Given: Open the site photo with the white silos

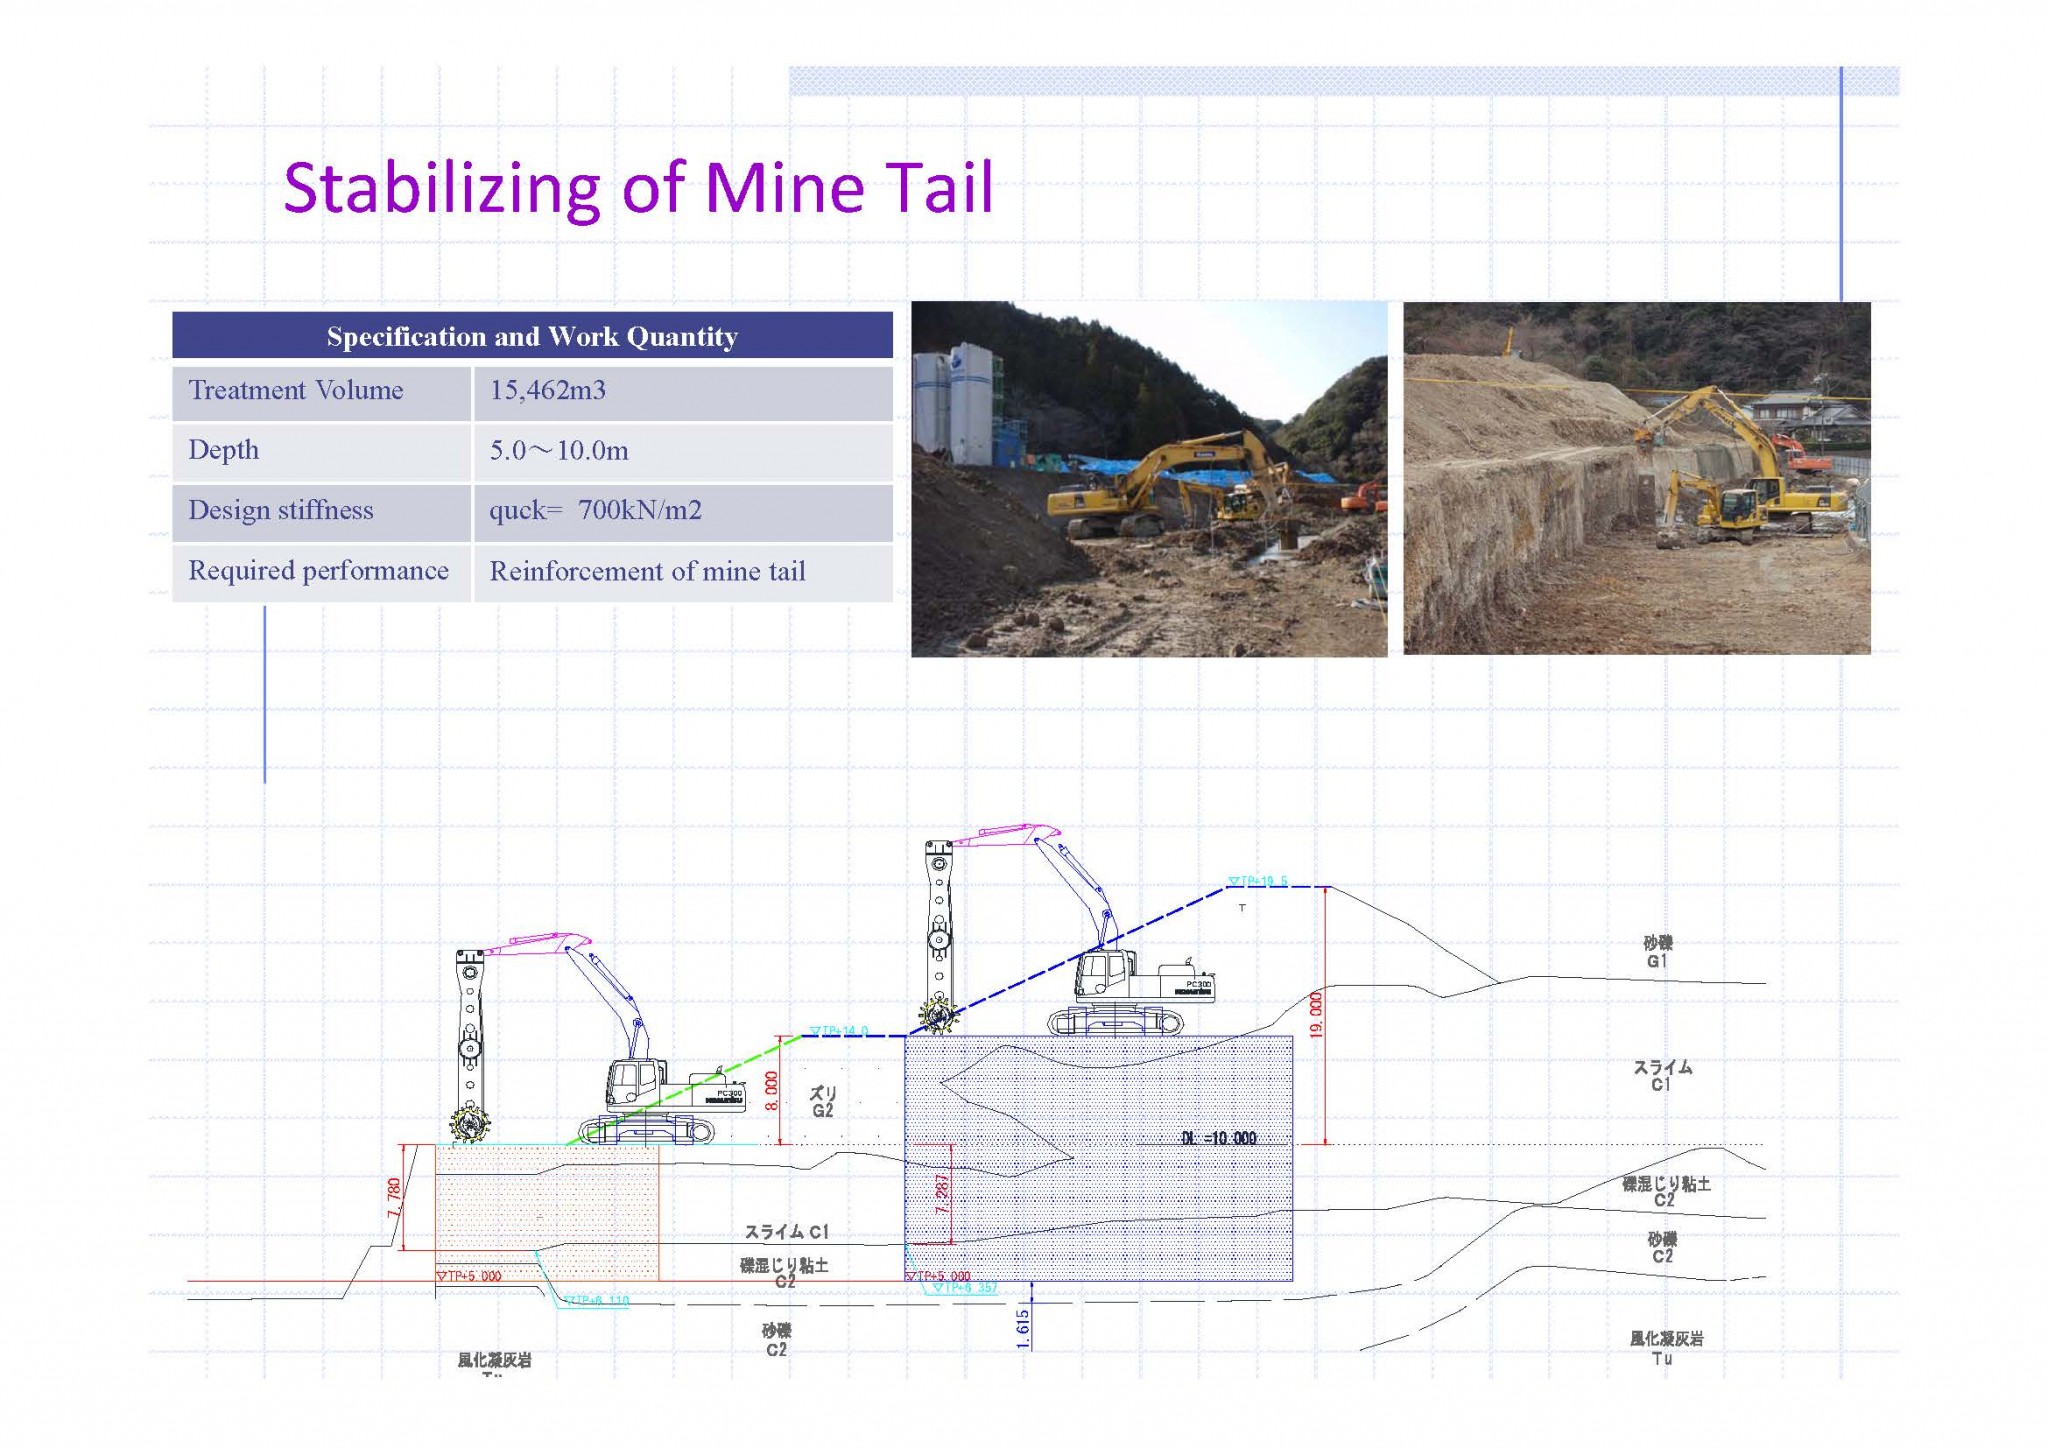Looking at the screenshot, I should click(1149, 479).
